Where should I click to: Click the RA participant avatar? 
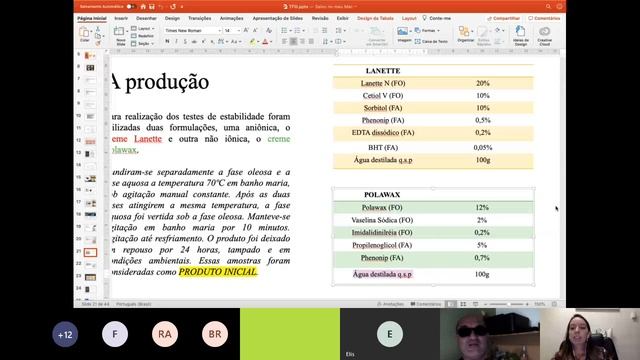(x=165, y=334)
